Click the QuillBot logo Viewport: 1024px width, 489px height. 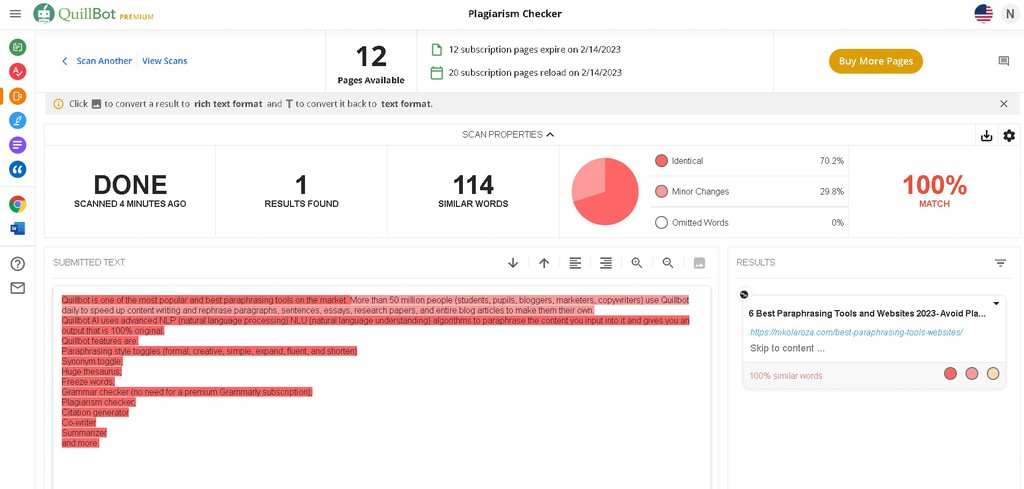[93, 14]
